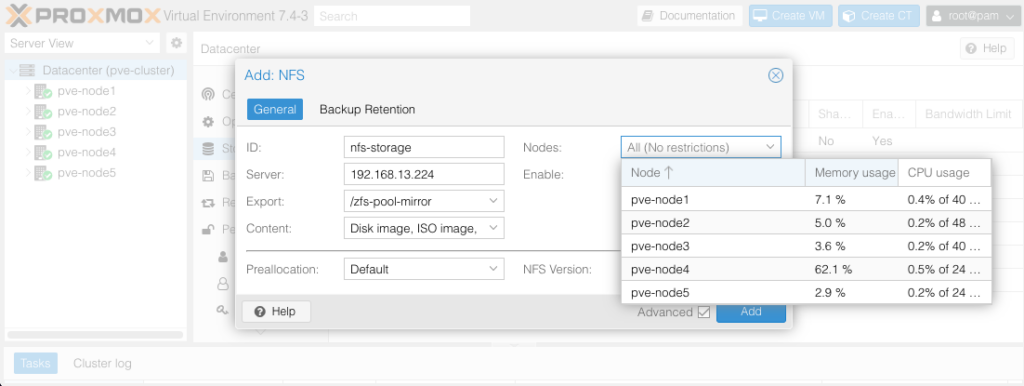
Task: Click the Documentation book icon
Action: click(648, 16)
